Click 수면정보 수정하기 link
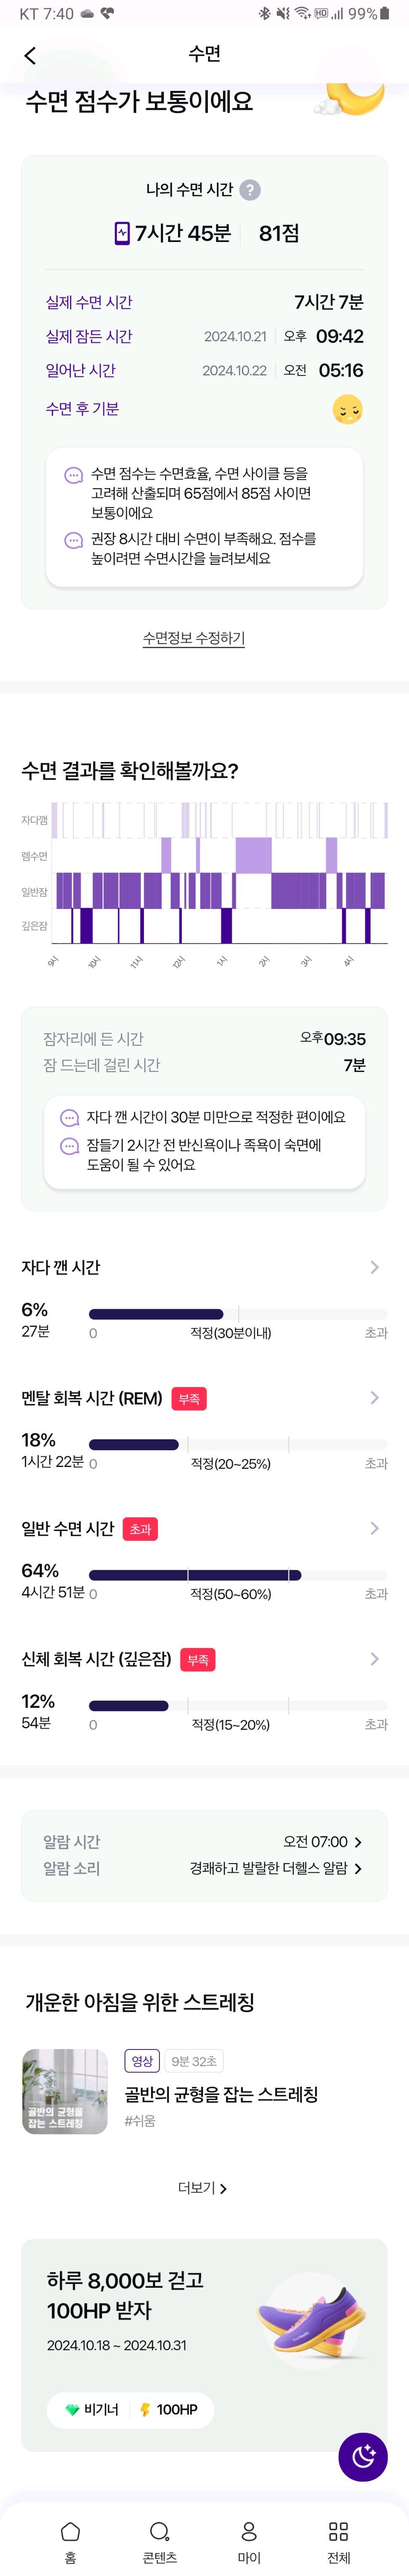Viewport: 409px width, 2576px height. point(194,638)
